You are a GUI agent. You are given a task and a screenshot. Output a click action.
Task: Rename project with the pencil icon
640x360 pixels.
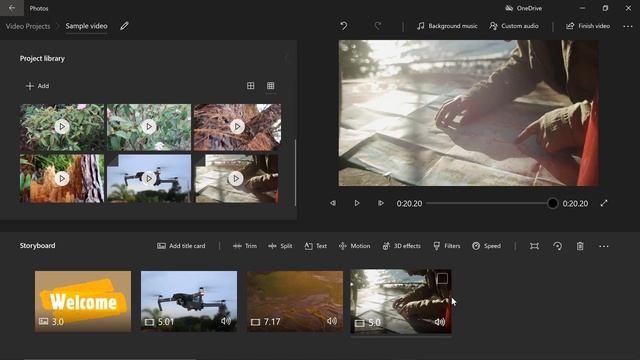click(x=124, y=26)
